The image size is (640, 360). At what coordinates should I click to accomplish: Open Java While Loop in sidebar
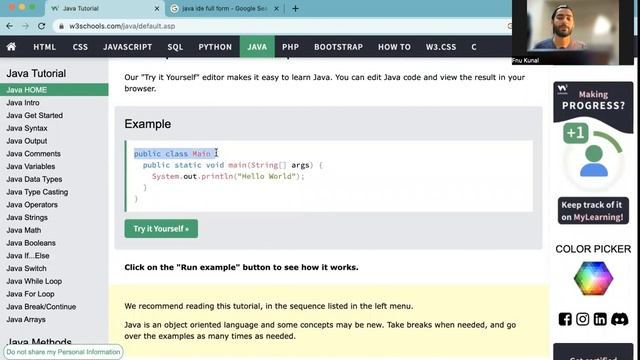[54, 281]
